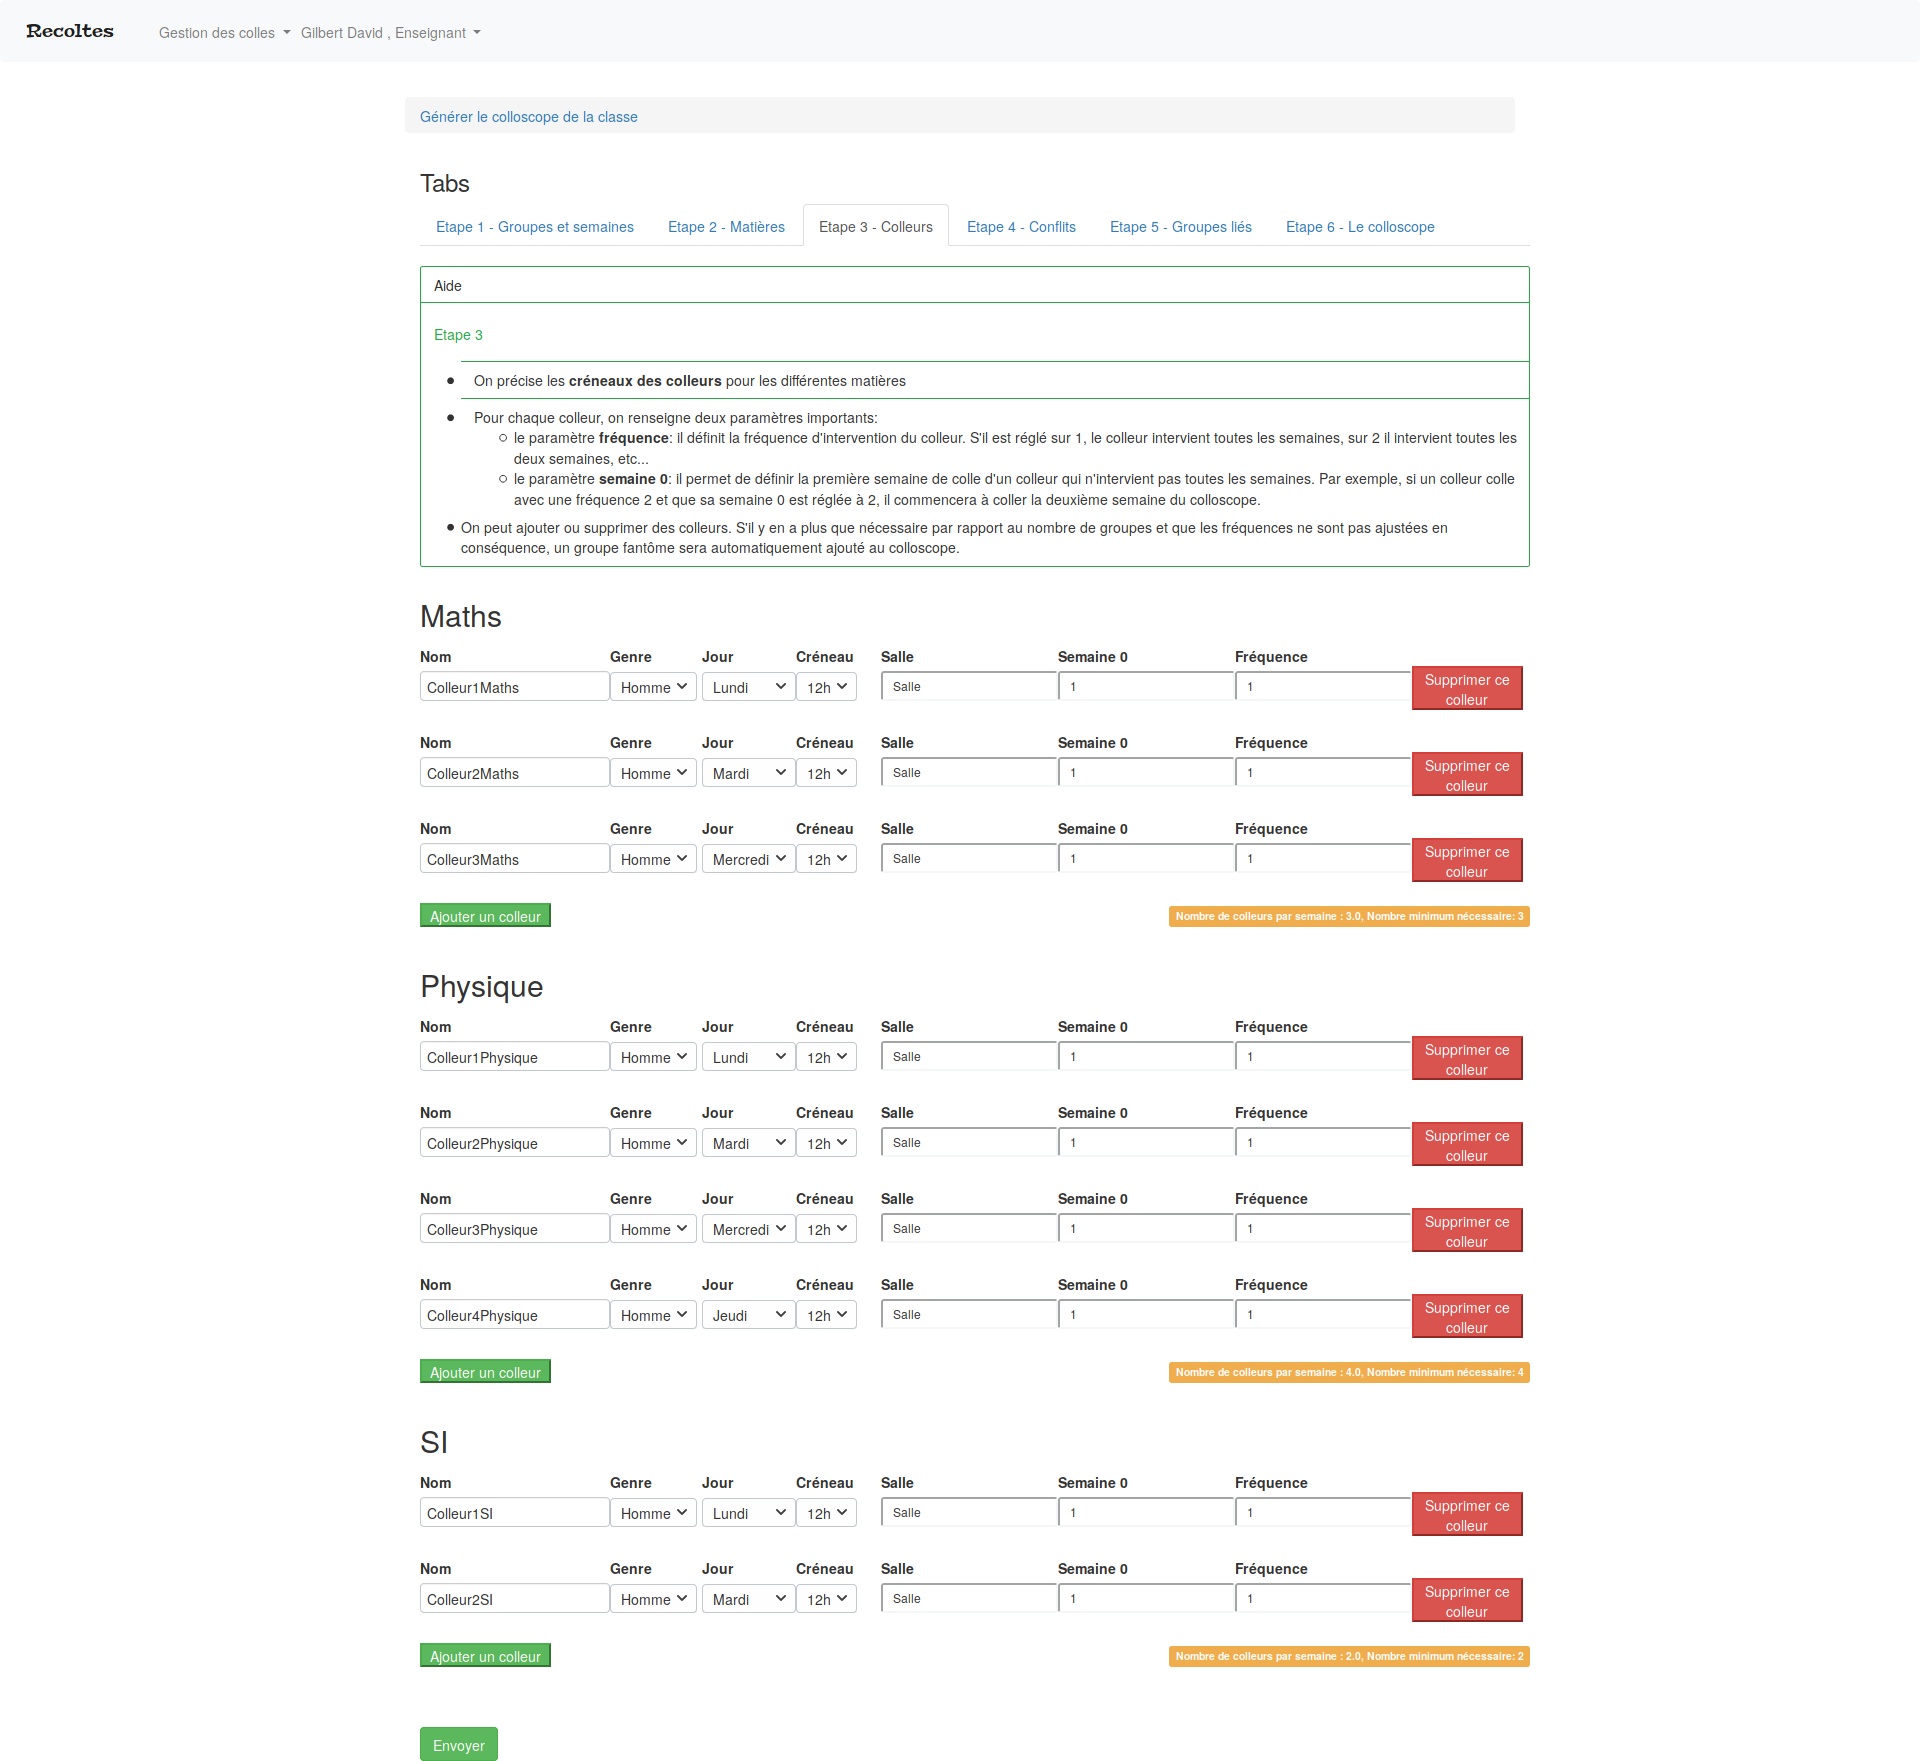Open the Genre dropdown for Colleur1Maths
The image size is (1920, 1761).
tap(653, 687)
